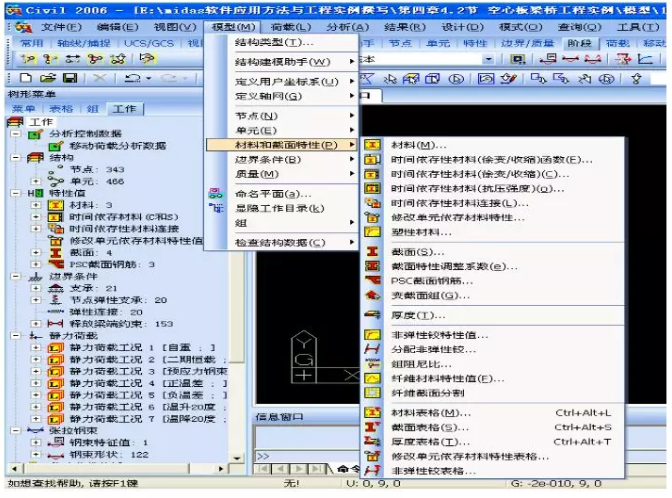This screenshot has height=498, width=672.
Task: Select 静力荷载工况 4 [正温差] item
Action: (148, 383)
